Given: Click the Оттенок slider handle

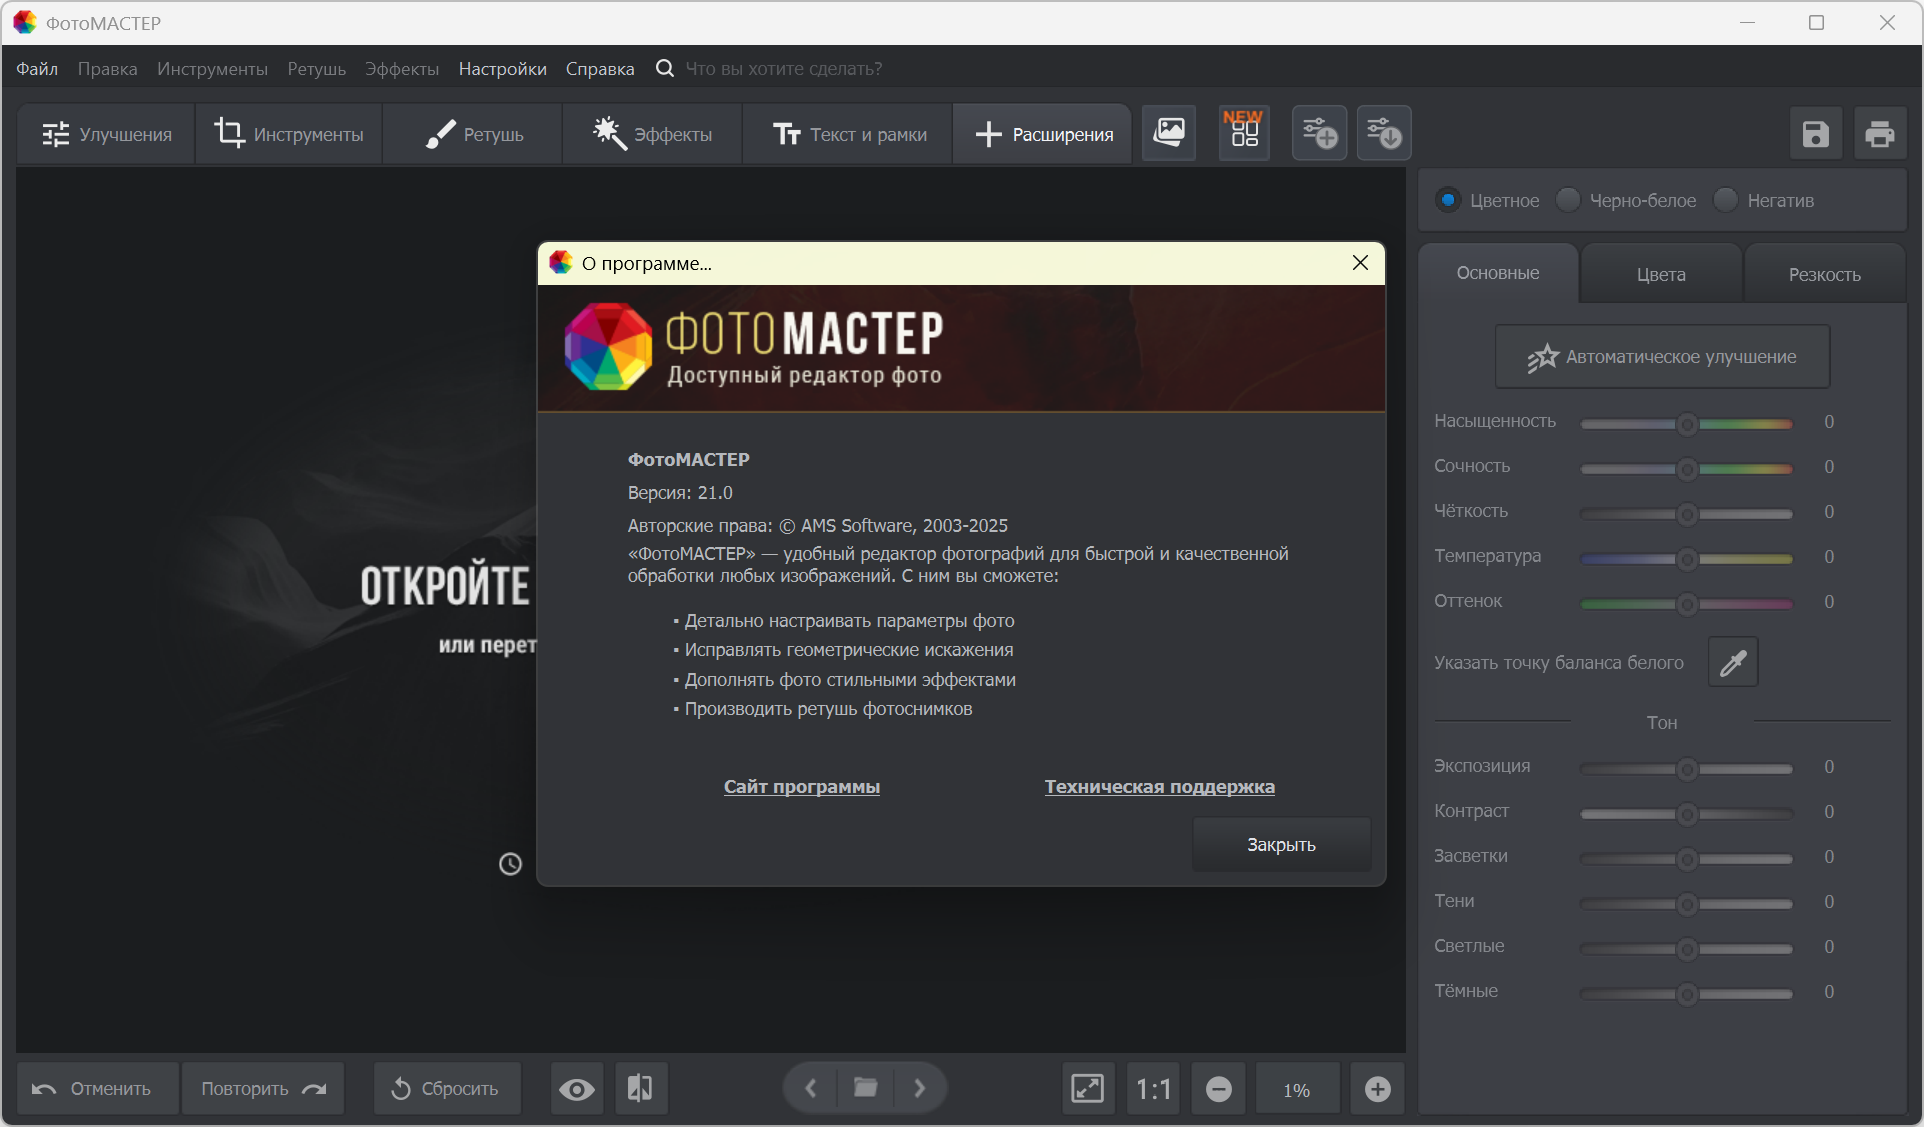Looking at the screenshot, I should 1687,604.
